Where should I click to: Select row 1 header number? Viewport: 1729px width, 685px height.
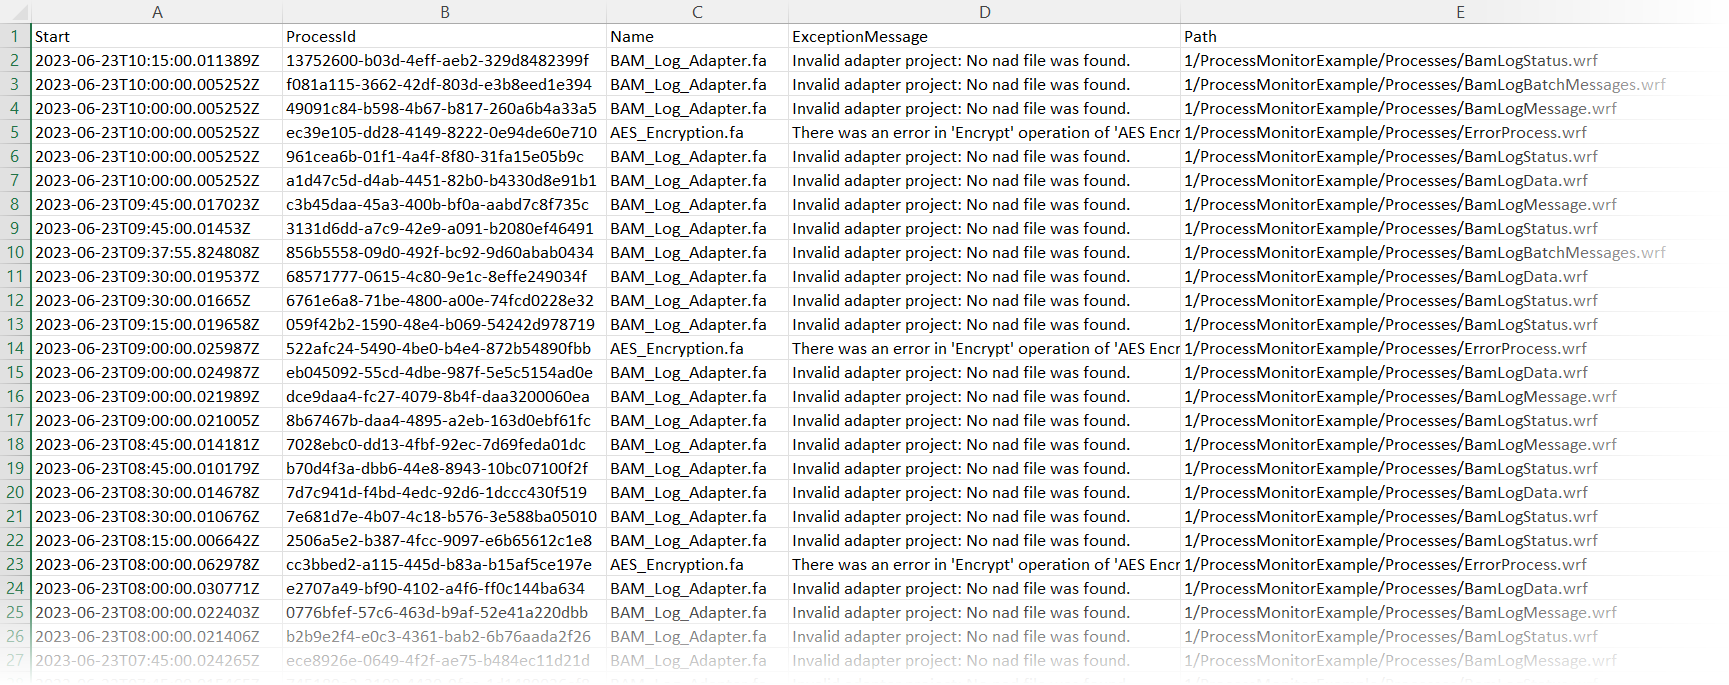coord(15,37)
